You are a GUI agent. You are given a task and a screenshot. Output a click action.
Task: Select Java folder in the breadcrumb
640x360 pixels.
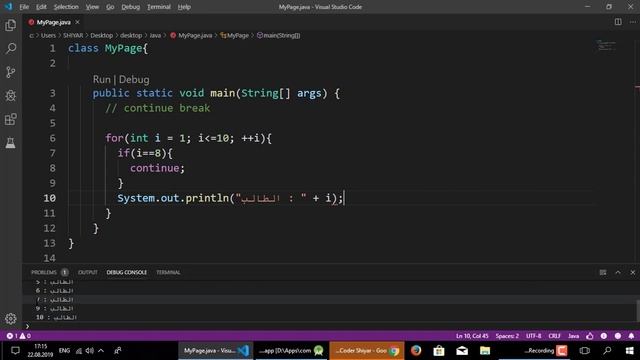[155, 36]
